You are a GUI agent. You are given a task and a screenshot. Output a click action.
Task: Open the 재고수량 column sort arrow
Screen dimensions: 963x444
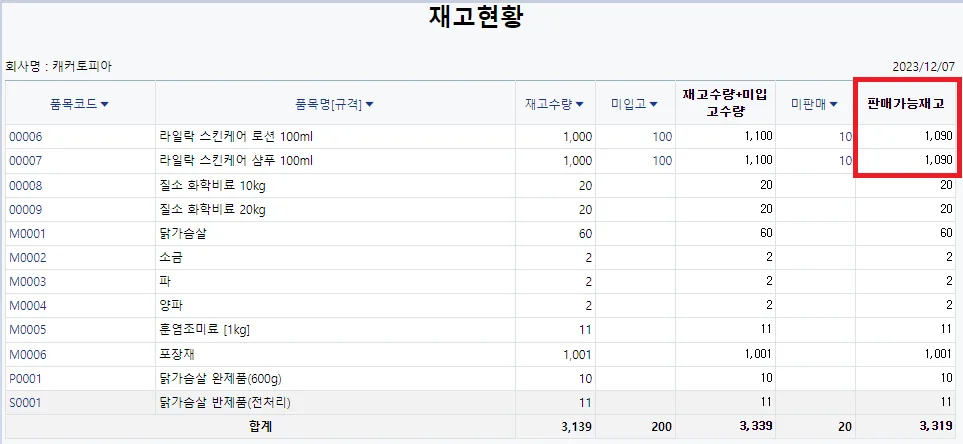[580, 104]
